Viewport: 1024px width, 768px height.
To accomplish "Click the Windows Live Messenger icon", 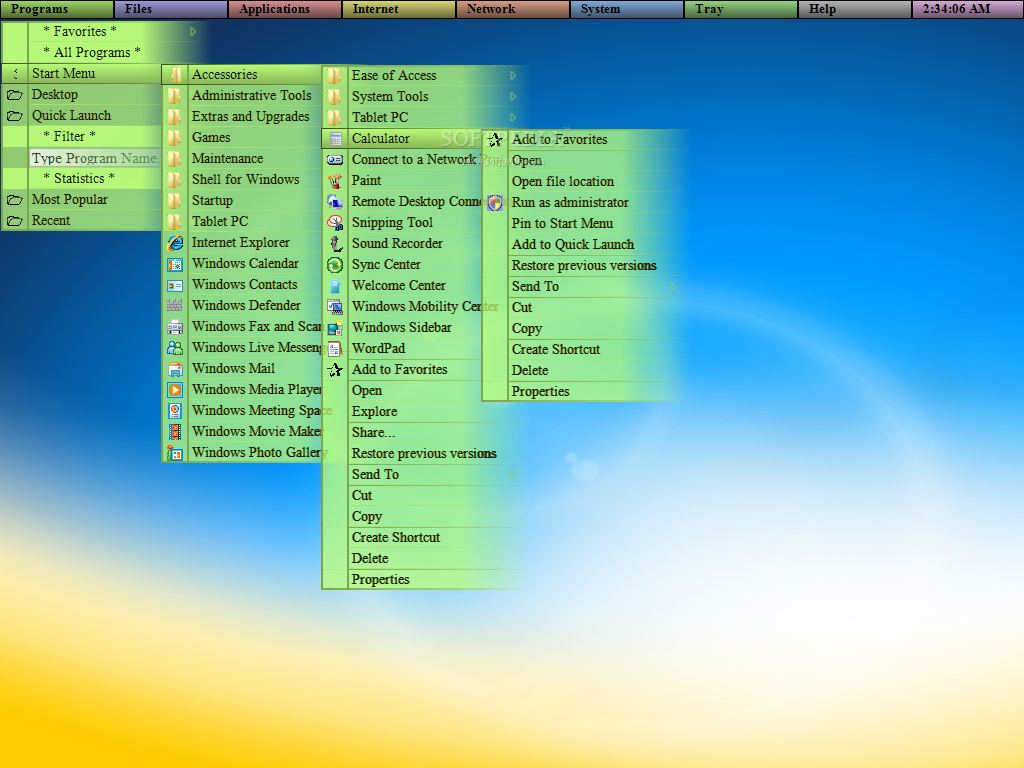I will [x=175, y=347].
